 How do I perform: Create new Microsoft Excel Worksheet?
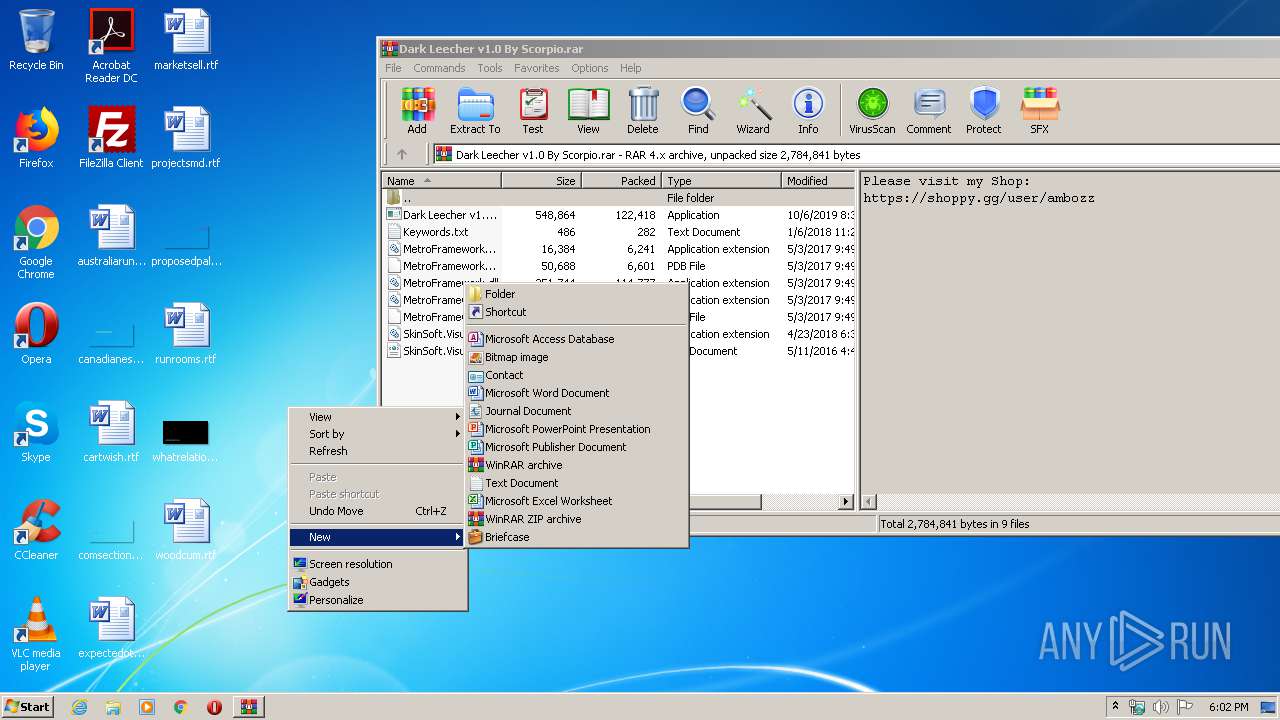tap(577, 501)
